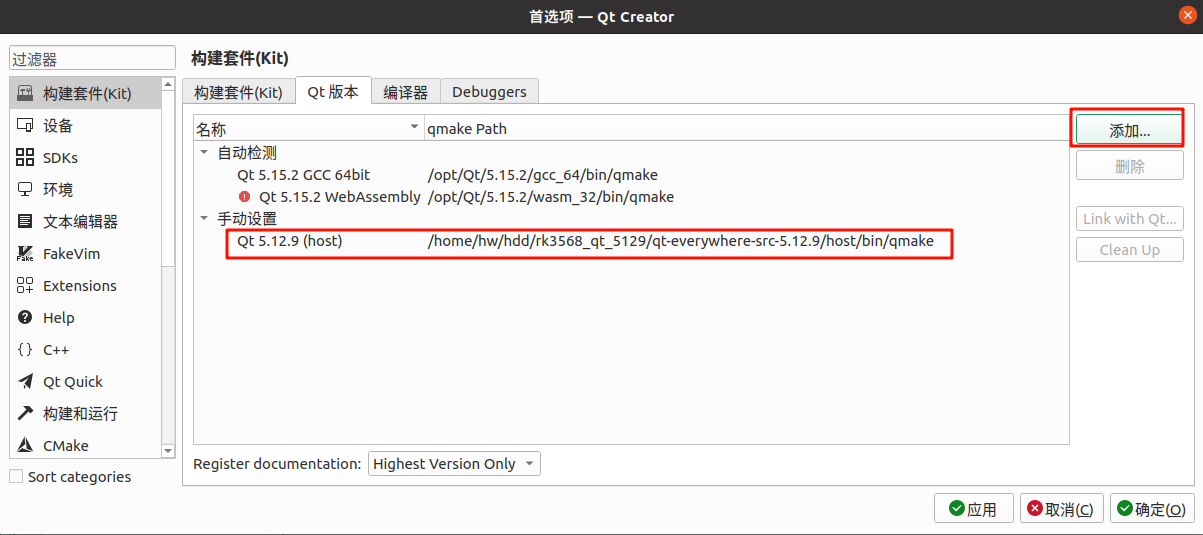Click the 应用 apply button

pos(973,509)
